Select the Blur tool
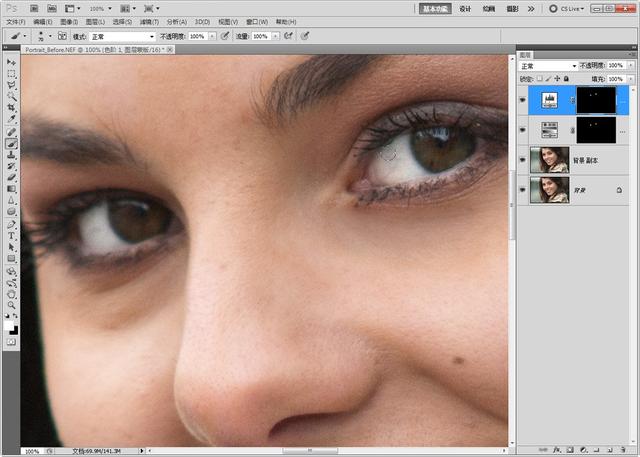 pos(11,200)
